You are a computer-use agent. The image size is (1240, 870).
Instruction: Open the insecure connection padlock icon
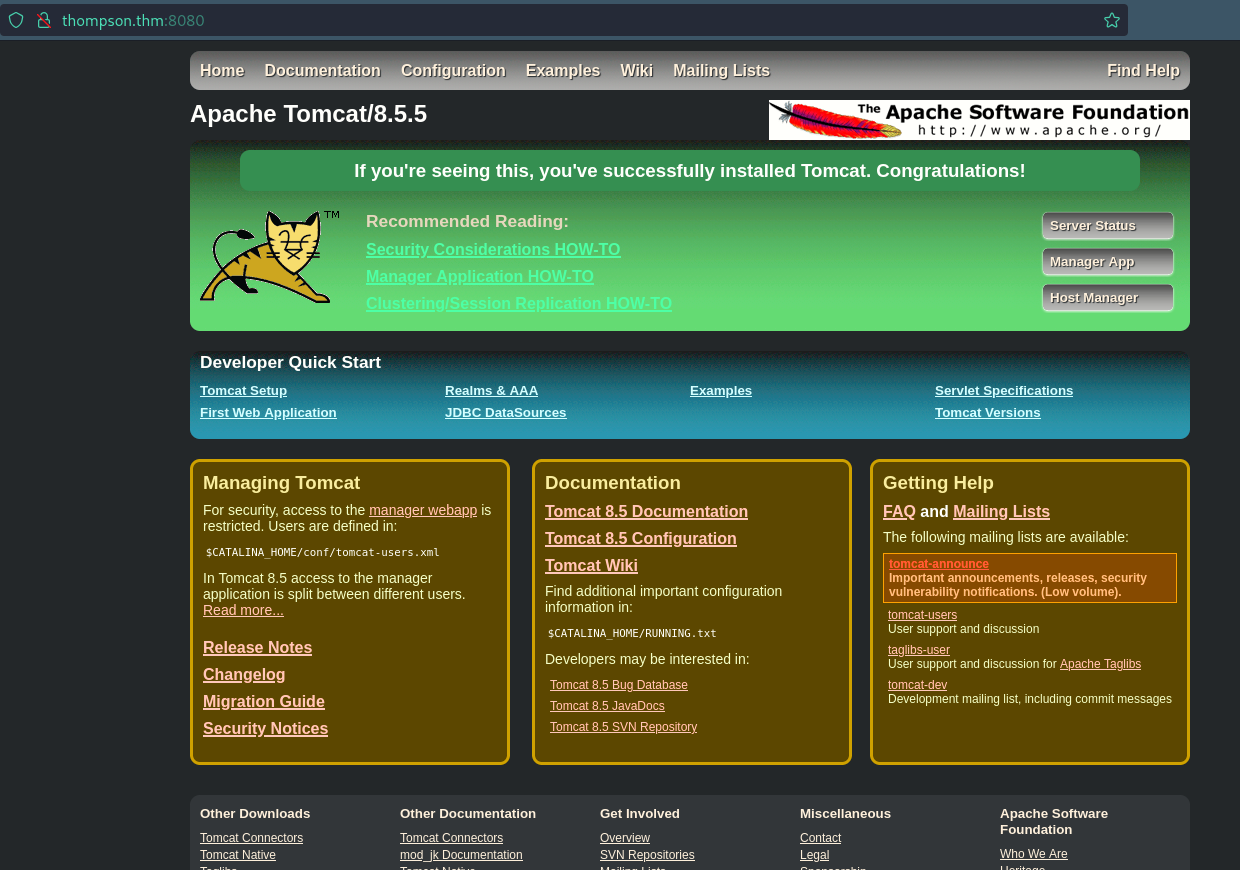click(x=43, y=20)
